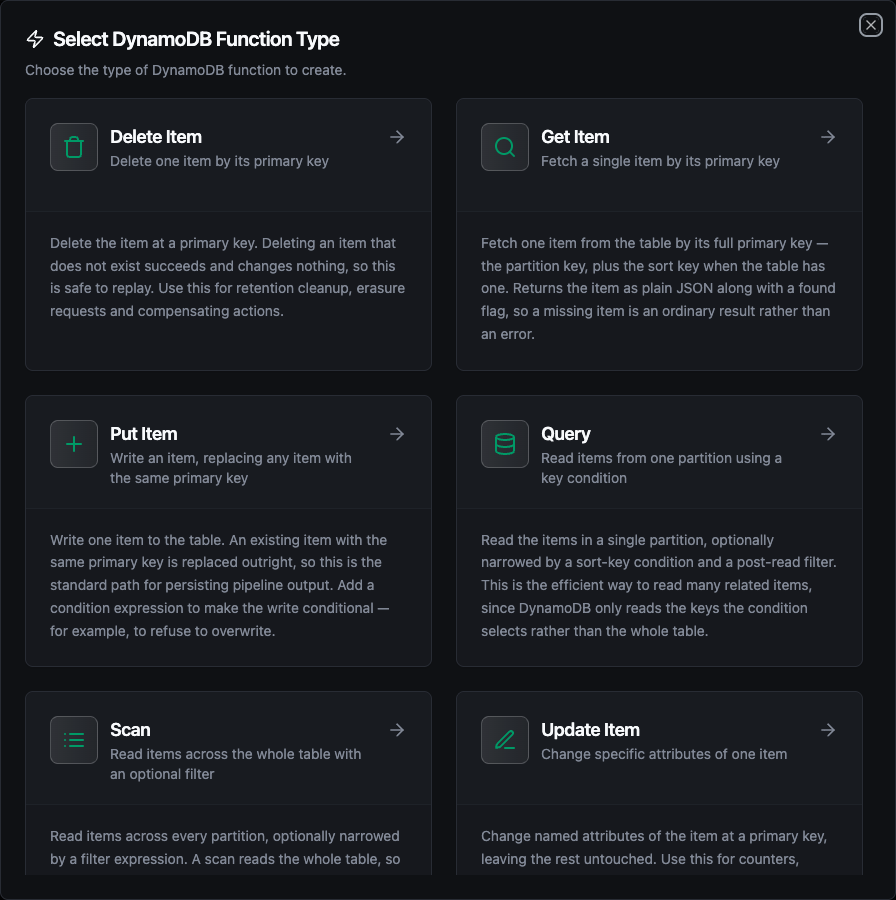Open Get Item via its arrow
The image size is (896, 900).
828,137
